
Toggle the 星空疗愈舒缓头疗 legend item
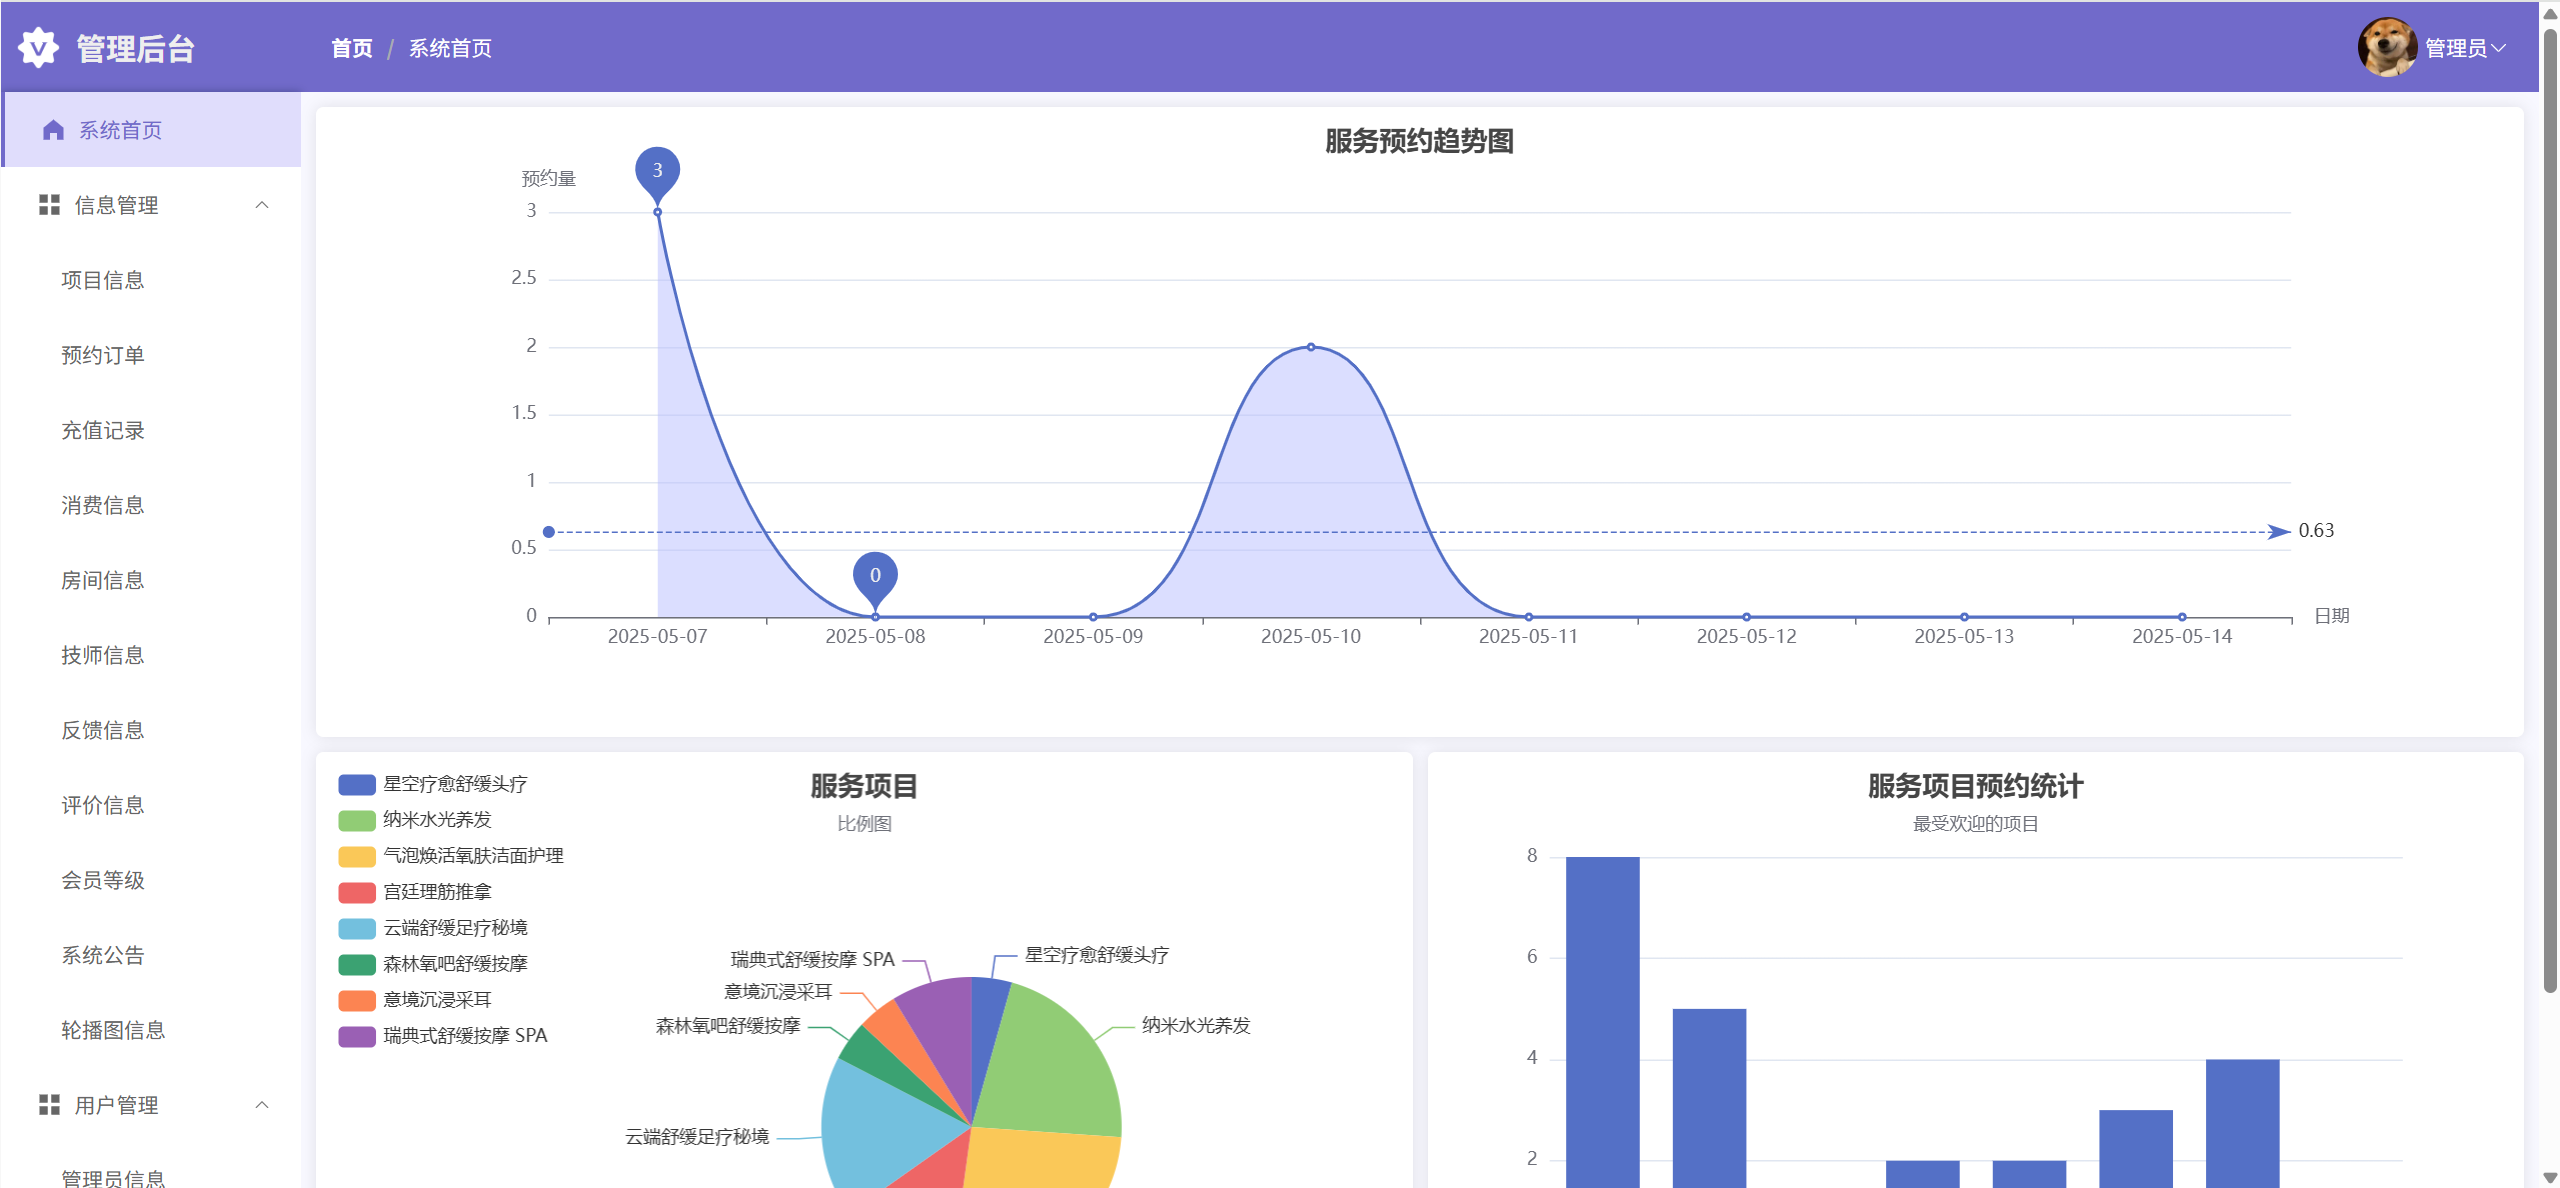tap(455, 784)
